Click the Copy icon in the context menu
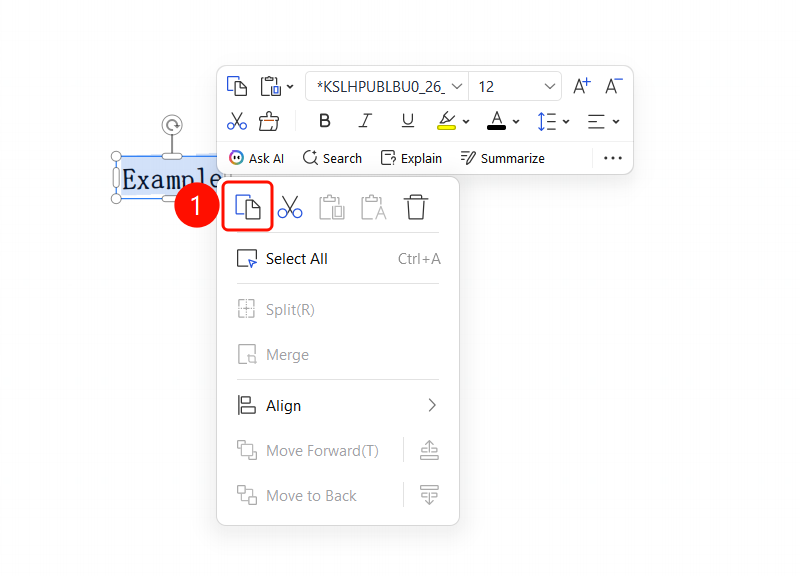The width and height of the screenshot is (800, 576). 247,207
